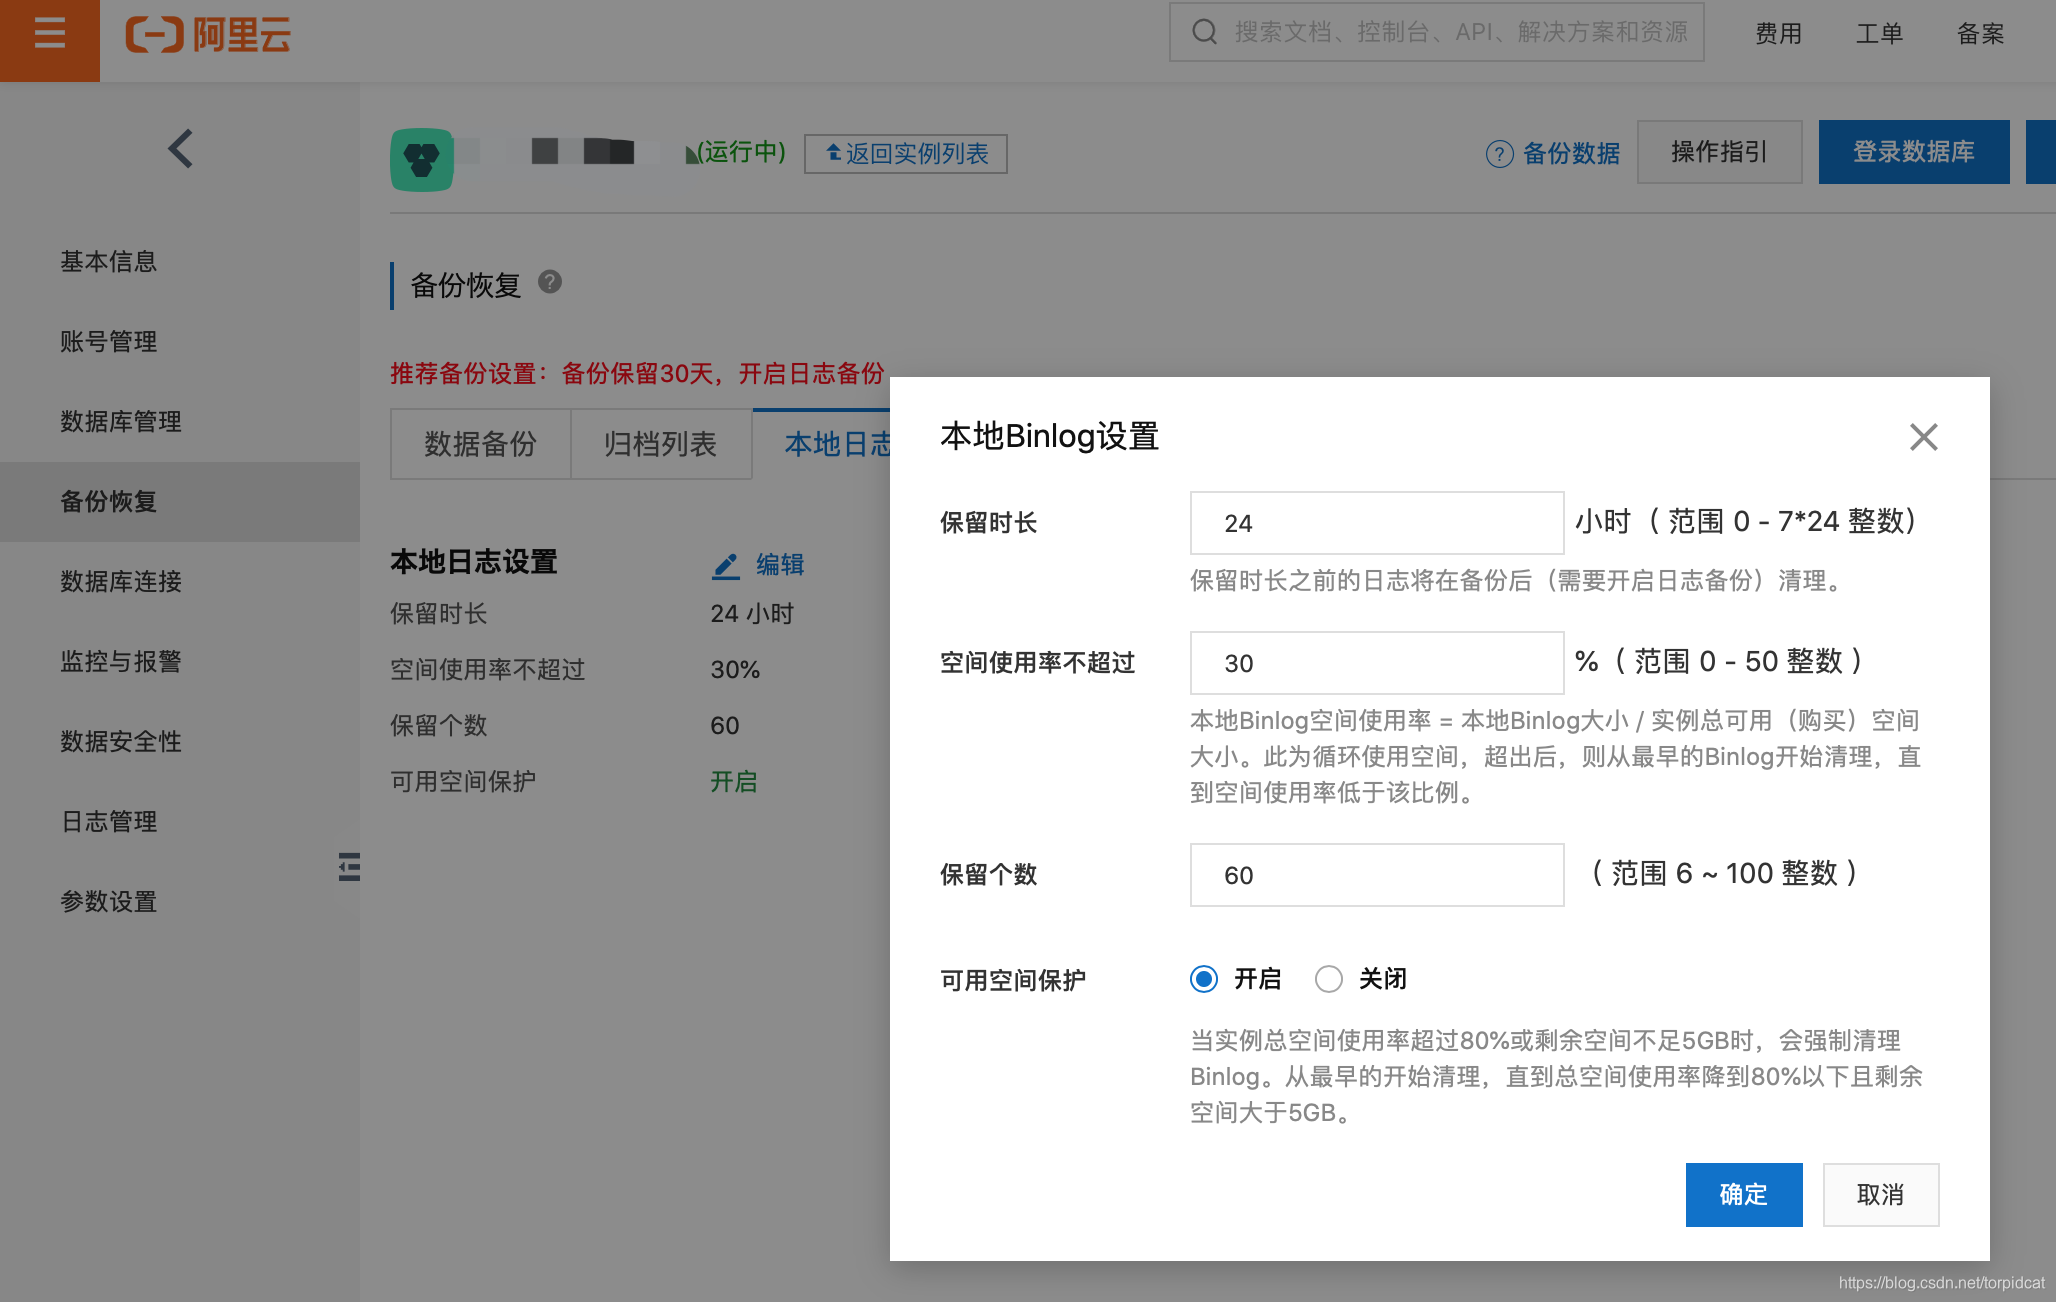
Task: Click the Alibaba Cloud logo
Action: coord(208,35)
